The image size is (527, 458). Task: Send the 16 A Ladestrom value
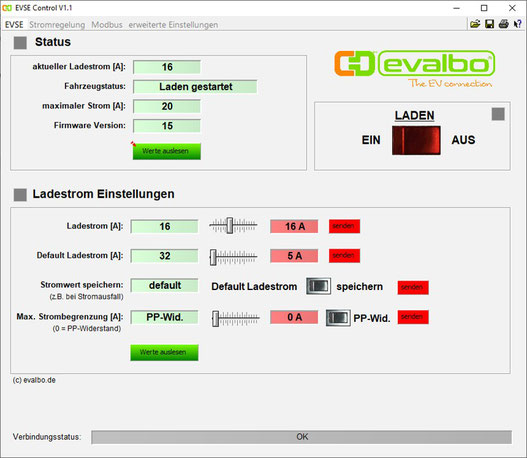pyautogui.click(x=344, y=226)
